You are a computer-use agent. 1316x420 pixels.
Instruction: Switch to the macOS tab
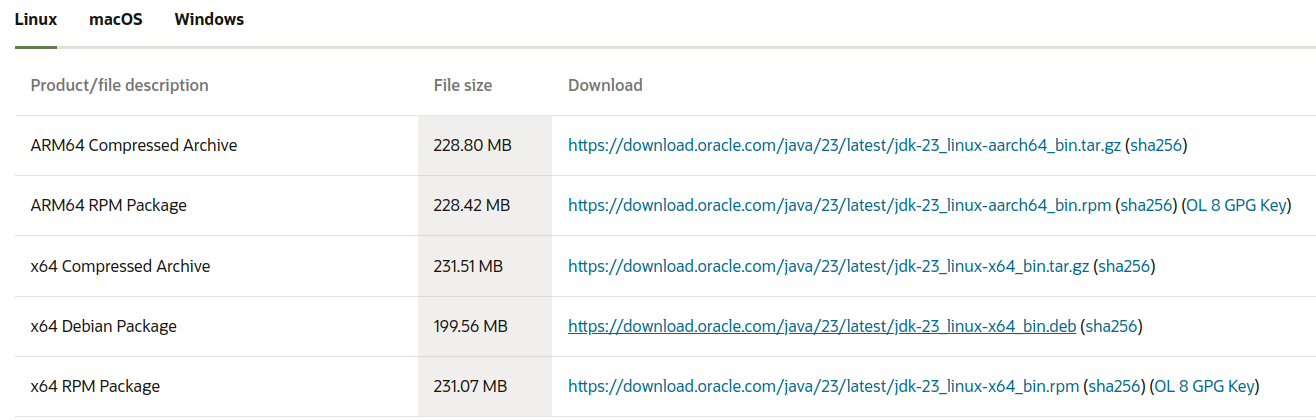point(116,20)
